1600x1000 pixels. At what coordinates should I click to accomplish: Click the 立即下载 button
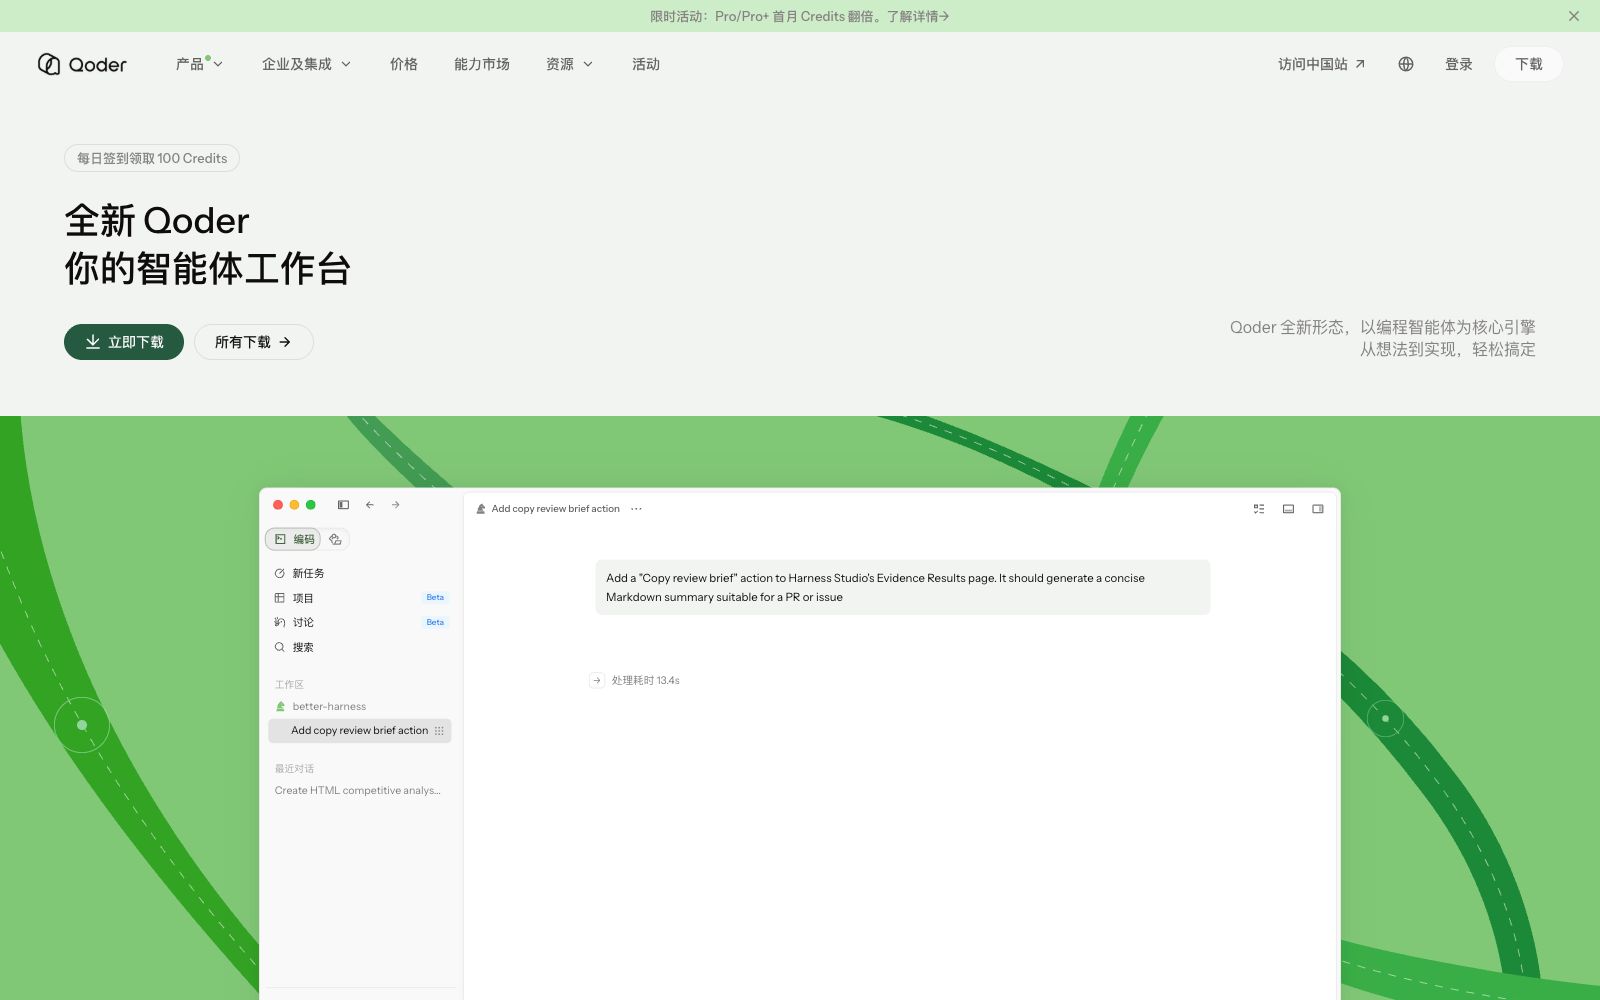click(124, 342)
